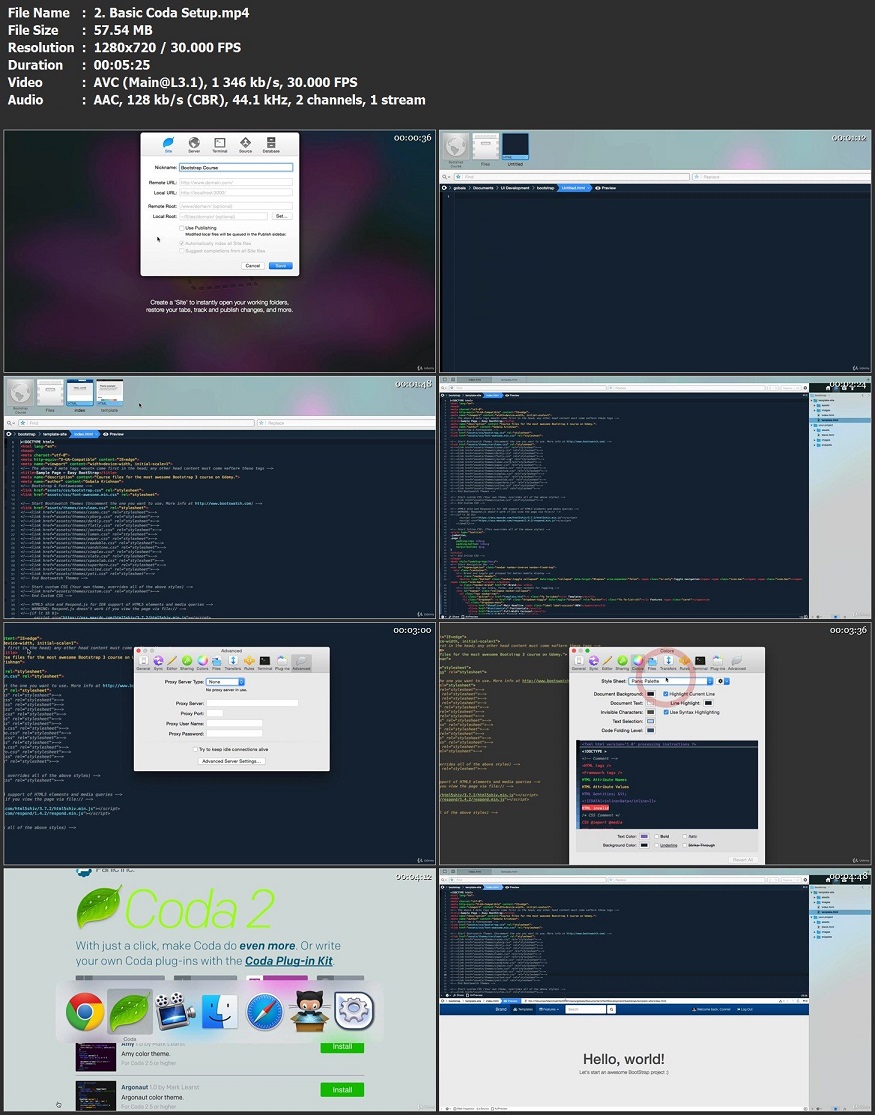Pick the Text Selection color swatch
The image size is (875, 1115).
pyautogui.click(x=650, y=721)
